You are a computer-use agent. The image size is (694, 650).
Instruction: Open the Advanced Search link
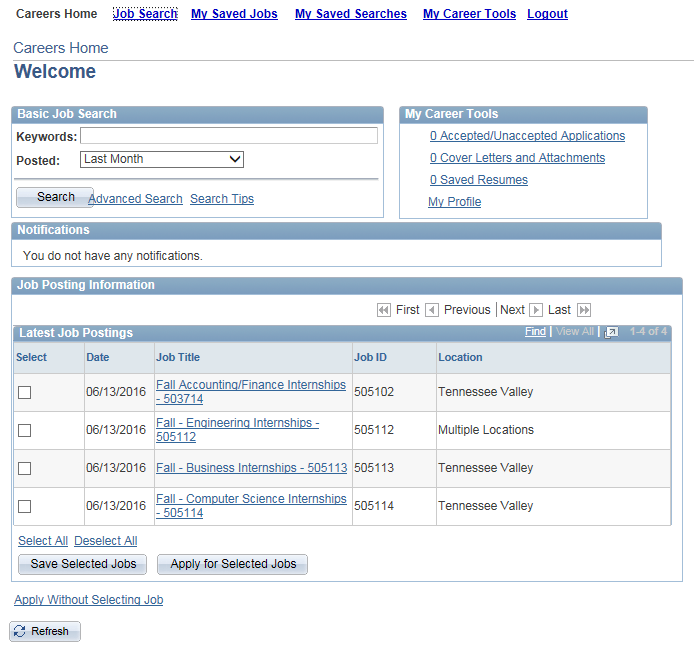click(x=135, y=199)
